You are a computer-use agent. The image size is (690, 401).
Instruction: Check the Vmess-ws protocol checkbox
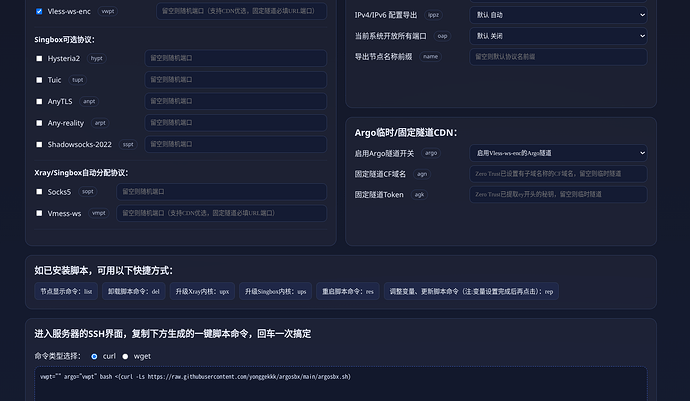pyautogui.click(x=39, y=213)
